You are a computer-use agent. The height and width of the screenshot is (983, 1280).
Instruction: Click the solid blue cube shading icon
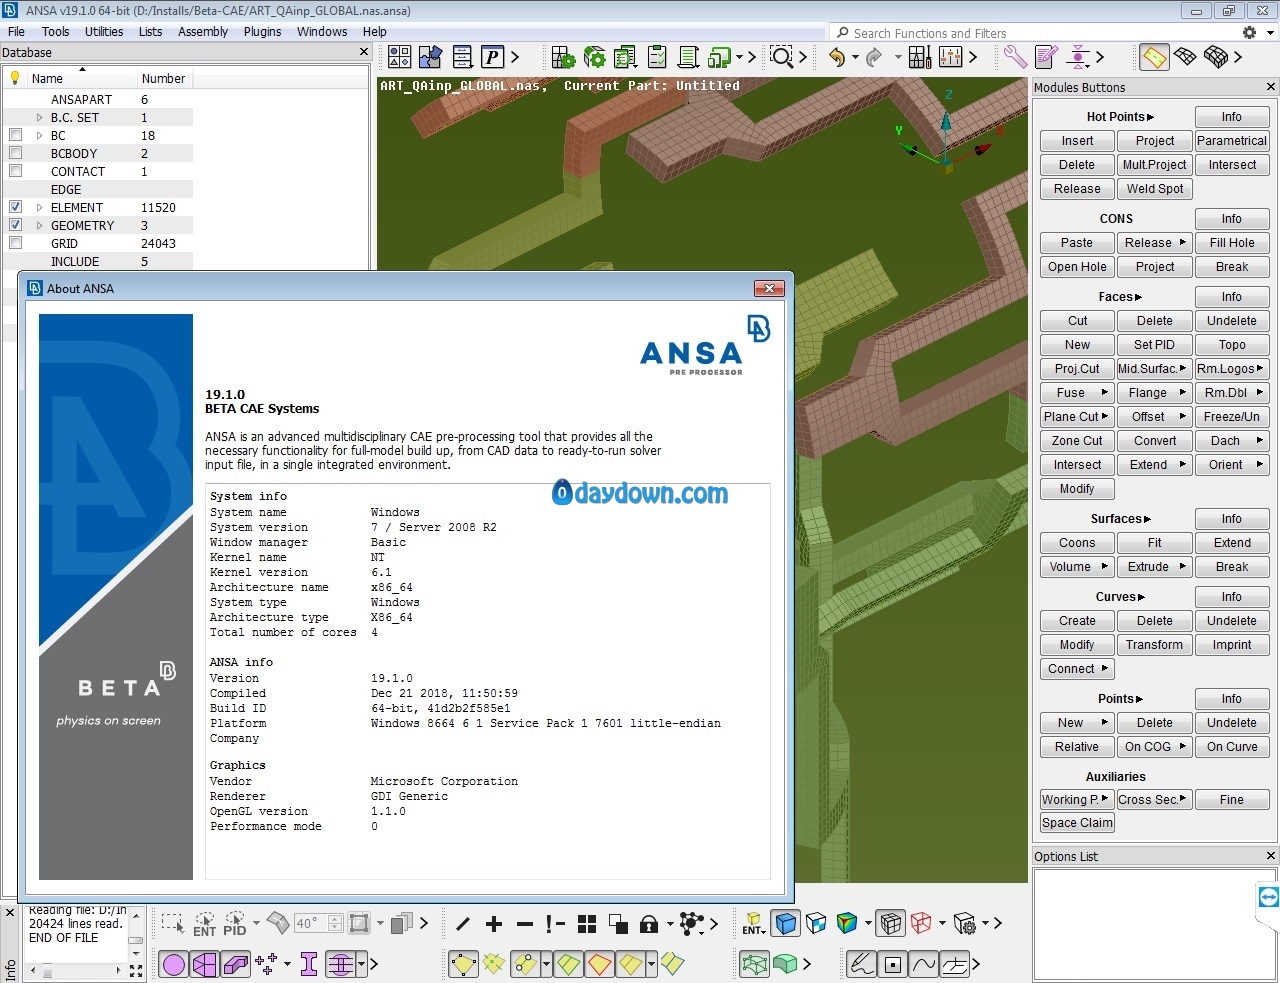[x=786, y=924]
